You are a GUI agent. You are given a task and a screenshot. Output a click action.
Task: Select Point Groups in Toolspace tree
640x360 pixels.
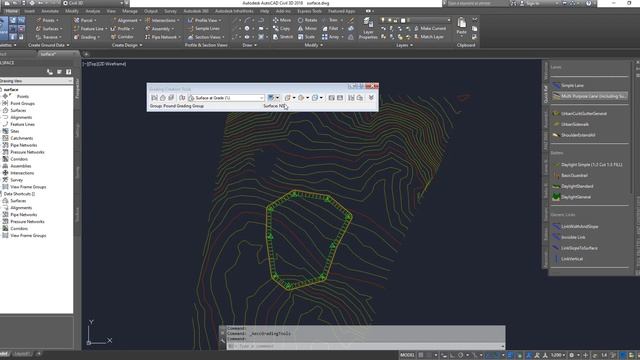(x=22, y=104)
